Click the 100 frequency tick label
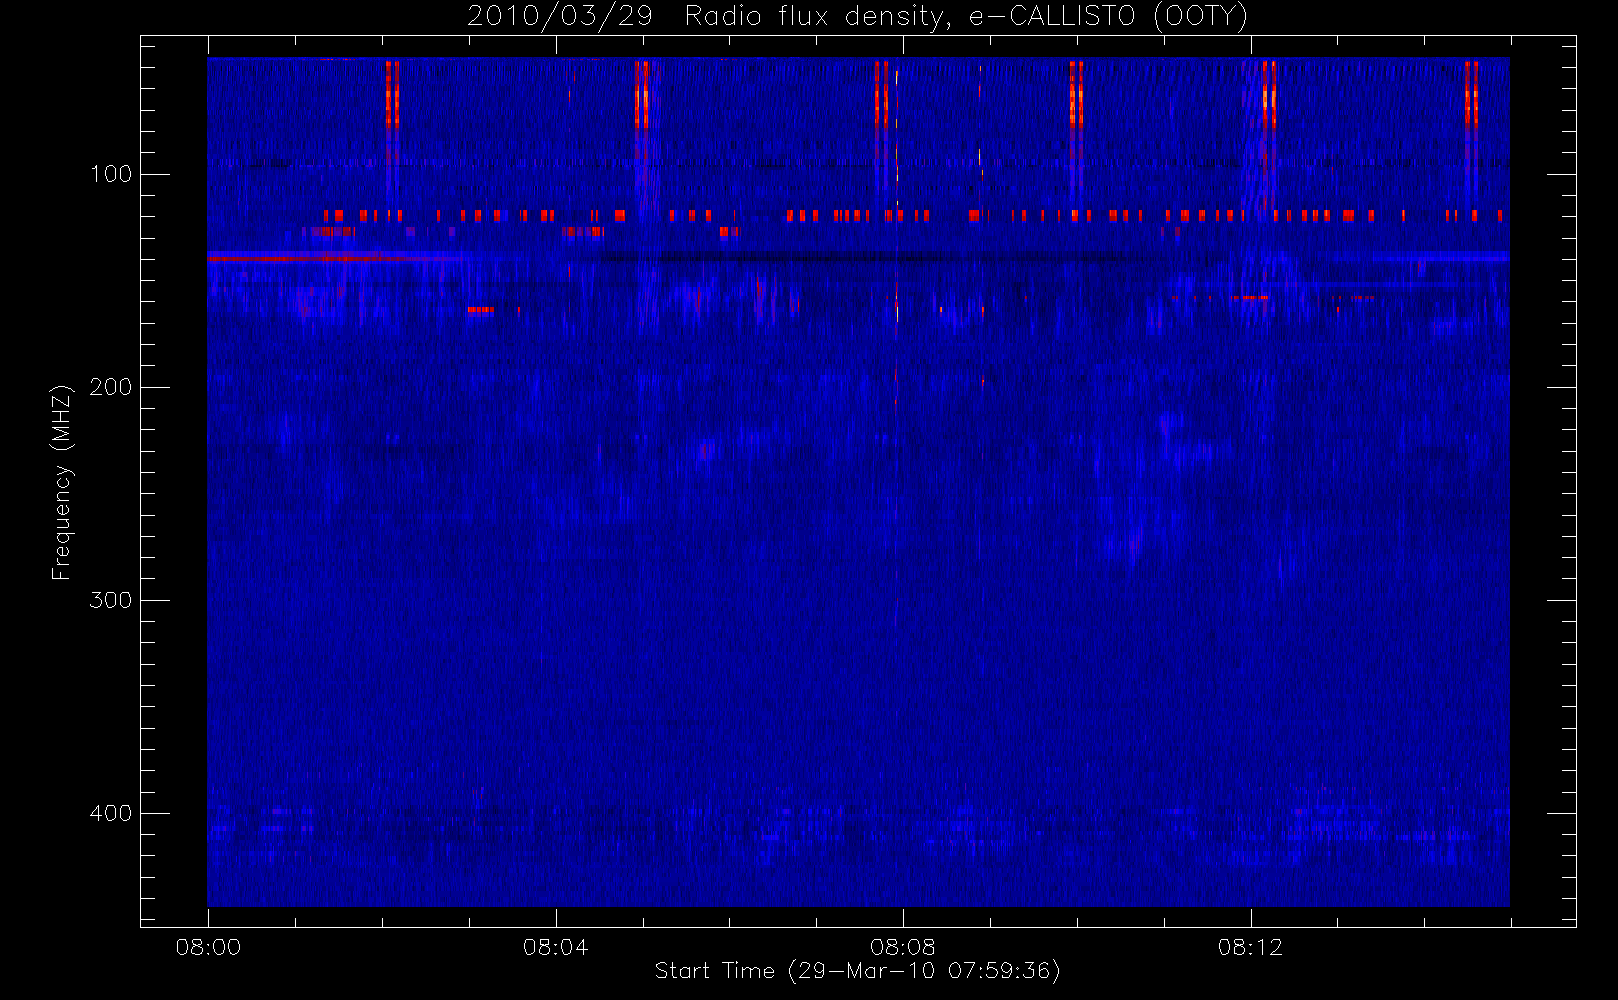 pos(111,174)
